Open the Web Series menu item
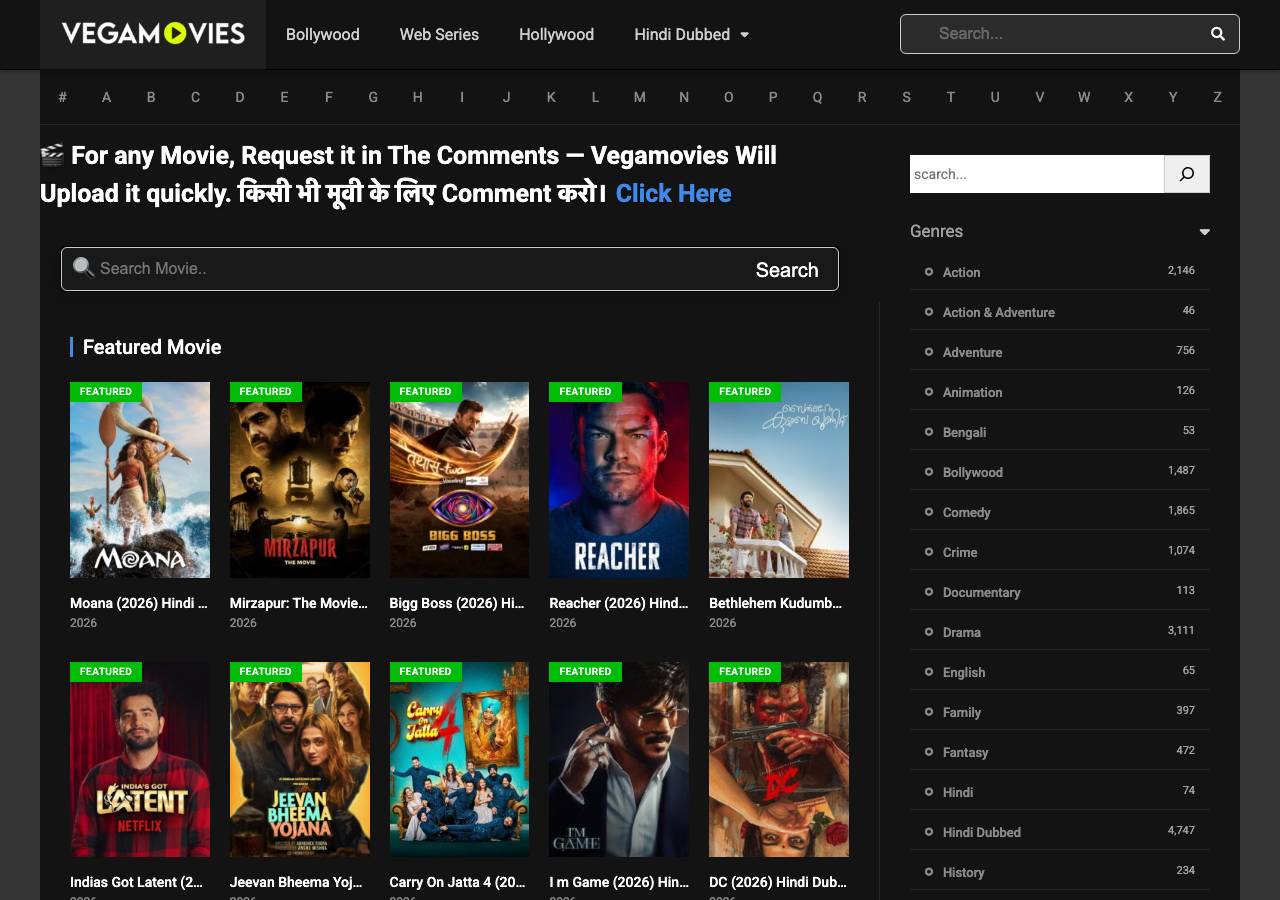Viewport: 1280px width, 900px height. [439, 34]
